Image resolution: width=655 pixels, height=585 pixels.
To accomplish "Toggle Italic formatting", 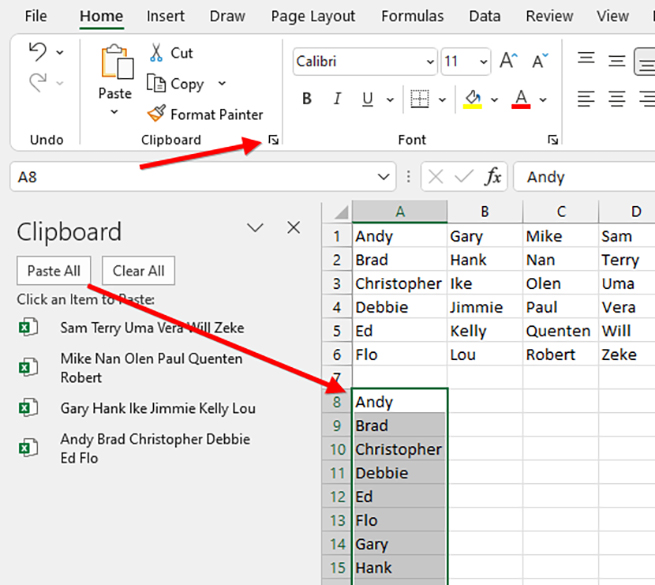I will pyautogui.click(x=337, y=99).
